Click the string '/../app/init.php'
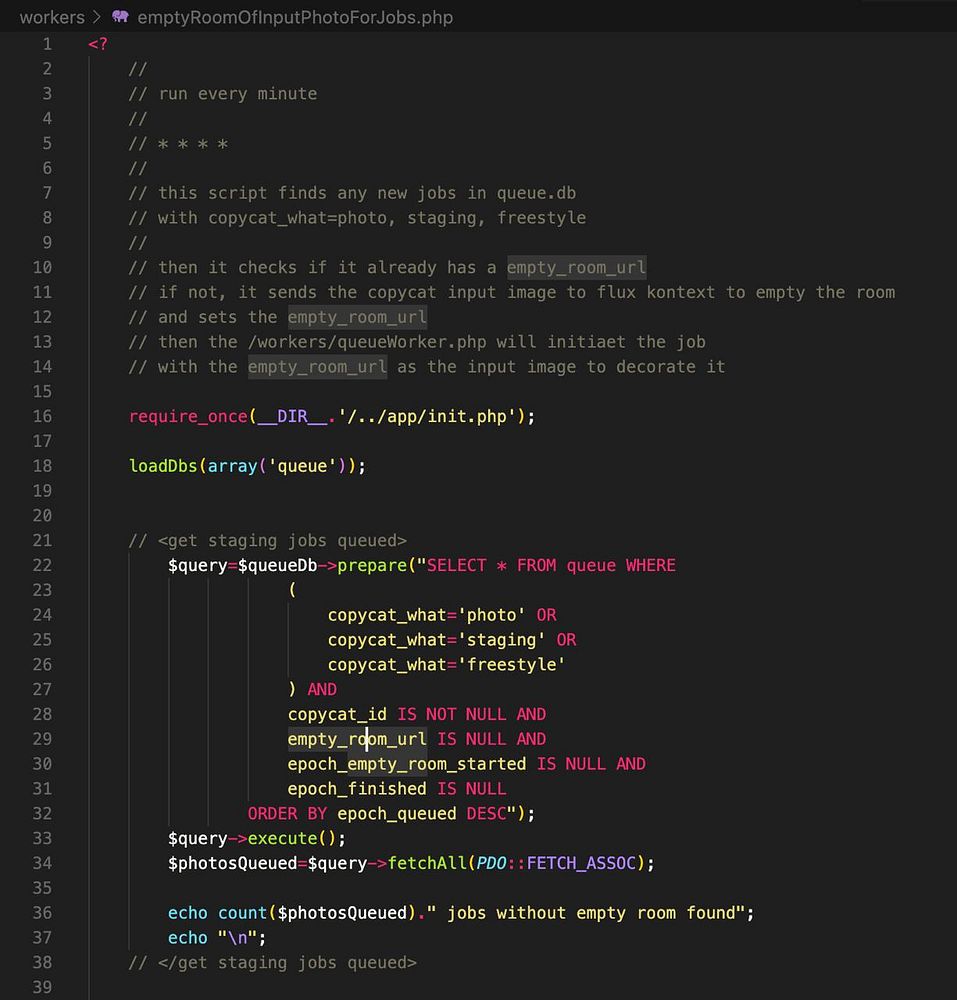The width and height of the screenshot is (957, 1000). point(427,416)
